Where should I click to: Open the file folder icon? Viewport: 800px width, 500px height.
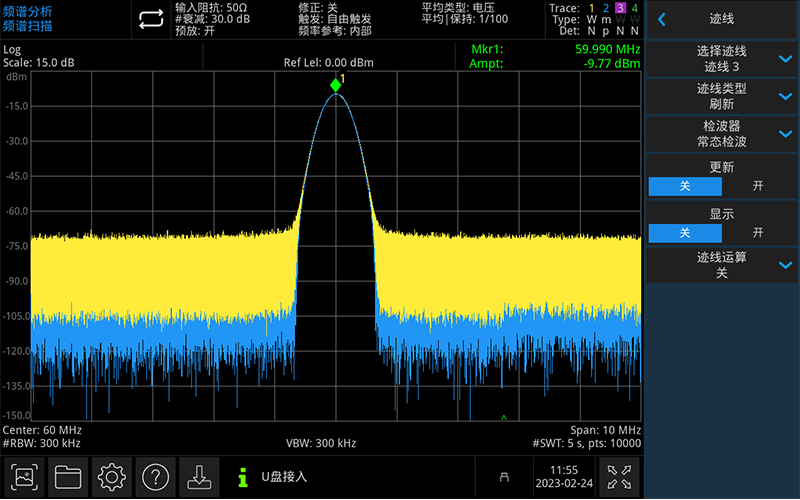pos(67,478)
